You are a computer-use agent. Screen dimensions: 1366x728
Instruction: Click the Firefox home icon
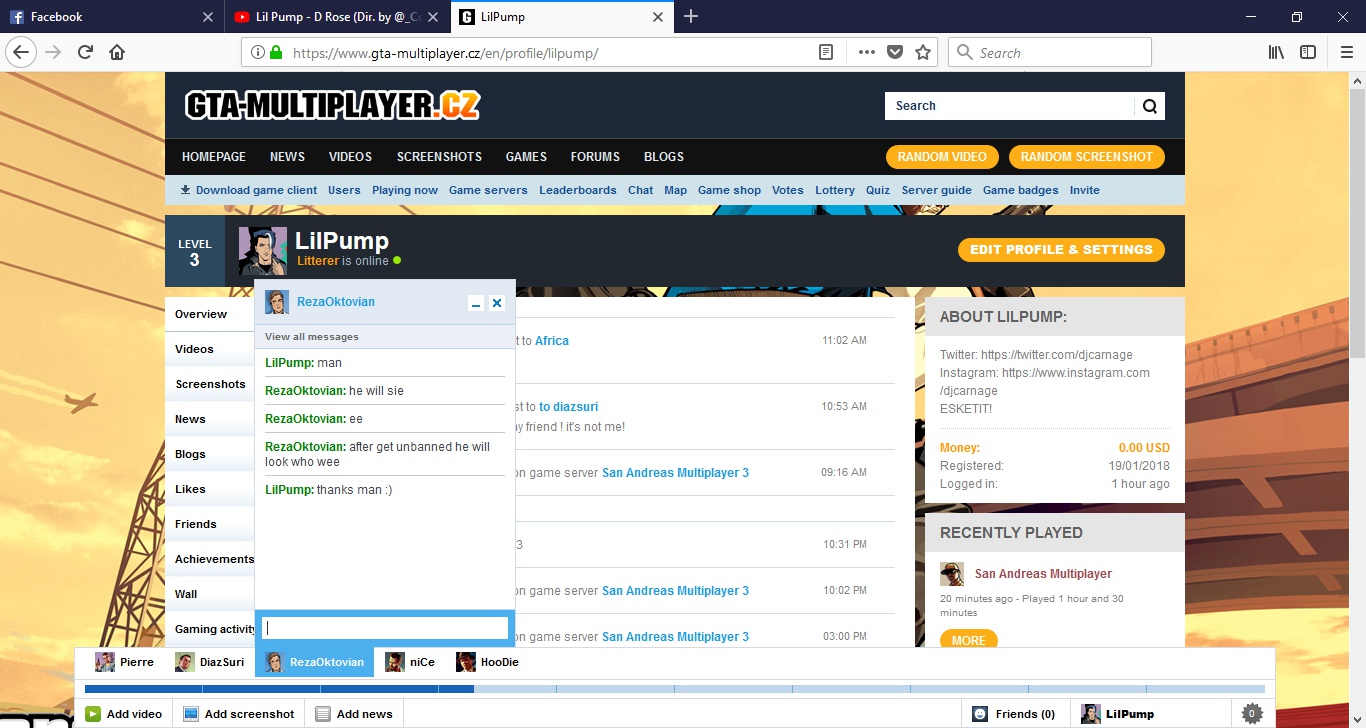pos(117,53)
